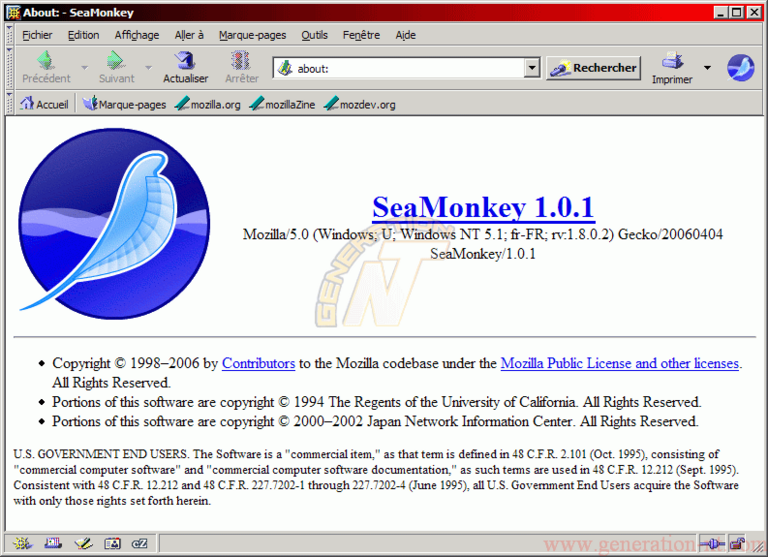Click the Précédent back arrow icon

(46, 61)
